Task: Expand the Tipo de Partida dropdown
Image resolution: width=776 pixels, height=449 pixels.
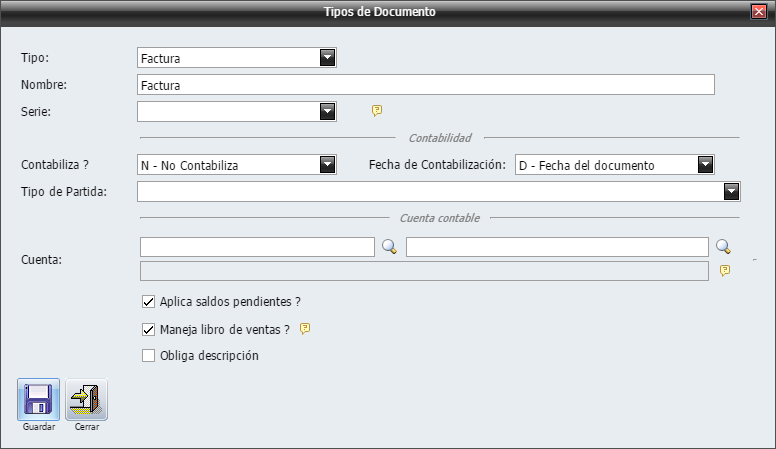Action: [731, 191]
